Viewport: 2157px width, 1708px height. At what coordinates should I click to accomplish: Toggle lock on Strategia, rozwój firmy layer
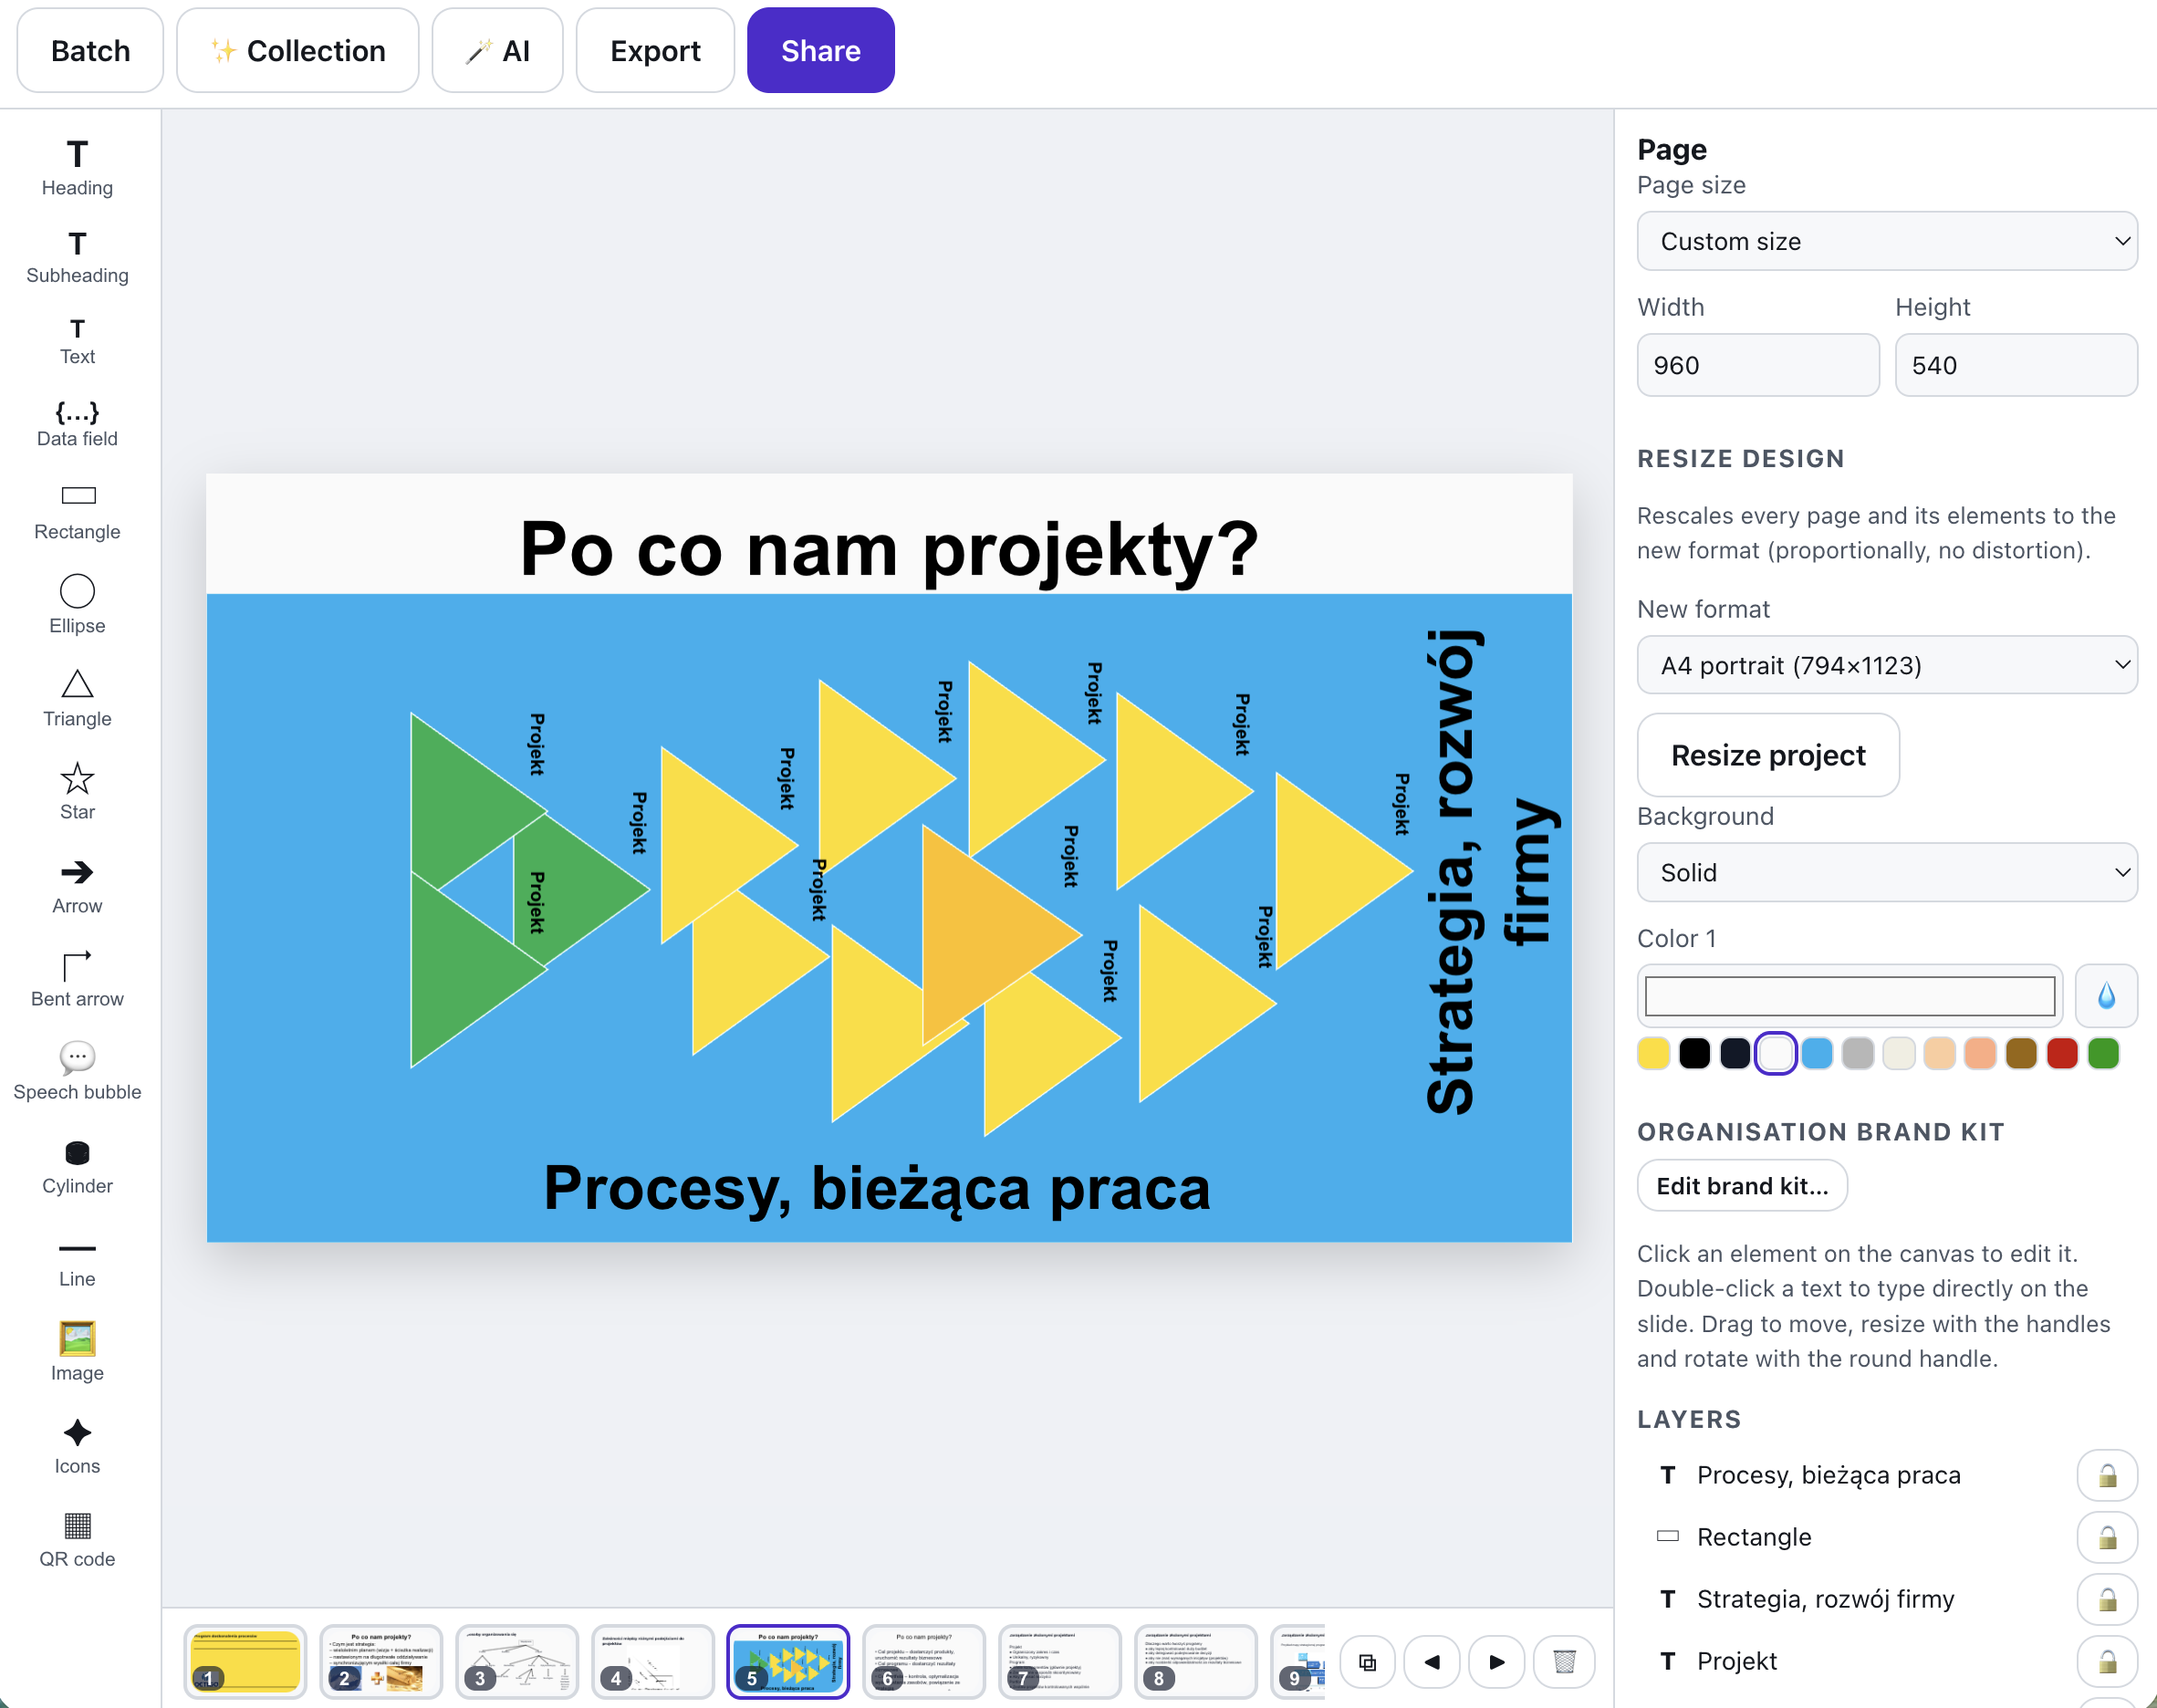point(2107,1600)
